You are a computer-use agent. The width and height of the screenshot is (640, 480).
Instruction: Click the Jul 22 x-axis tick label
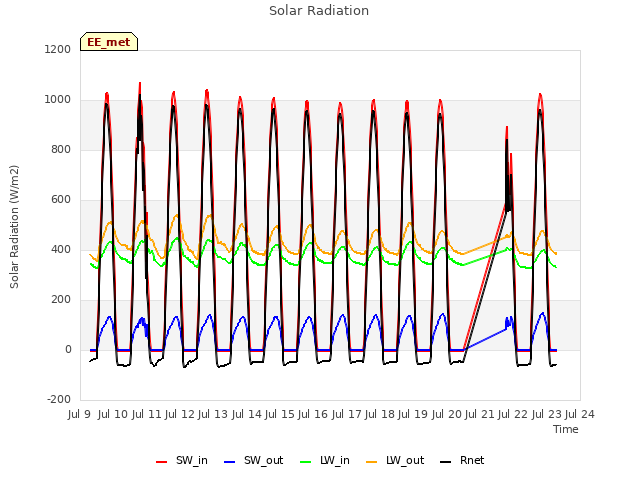tap(513, 415)
